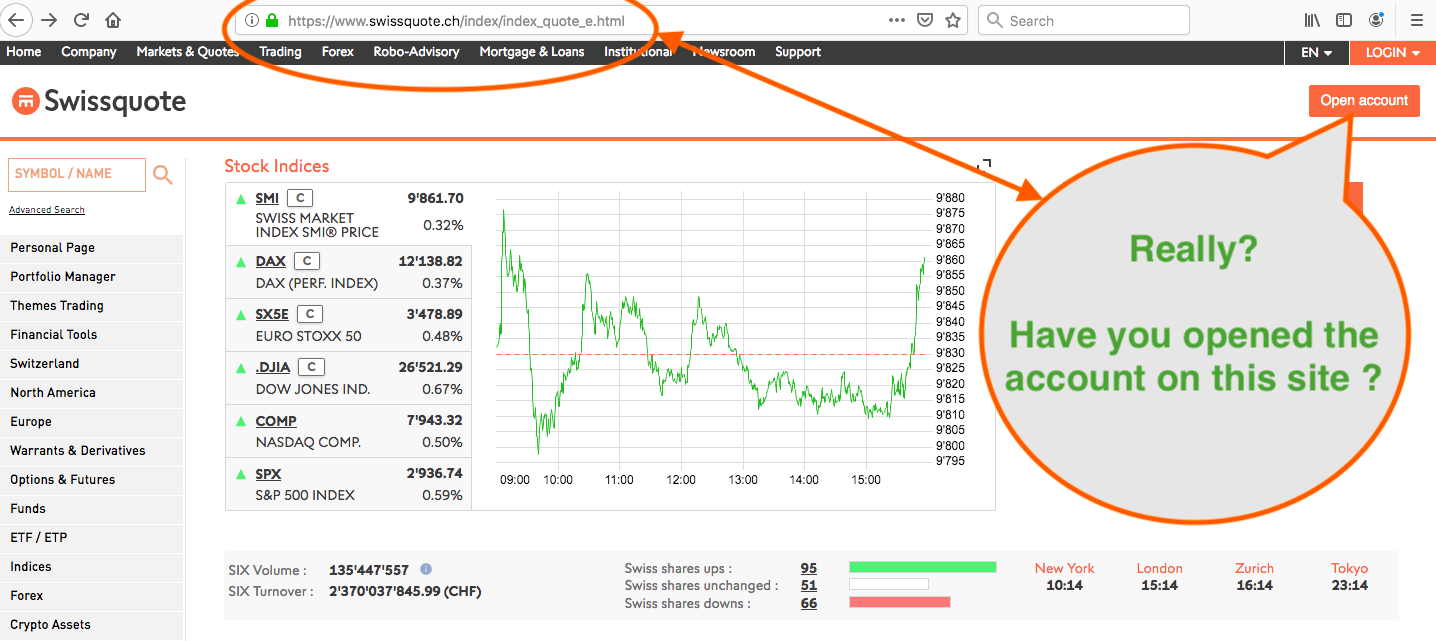Image resolution: width=1436 pixels, height=641 pixels.
Task: Save the page to Pocket
Action: click(x=926, y=20)
